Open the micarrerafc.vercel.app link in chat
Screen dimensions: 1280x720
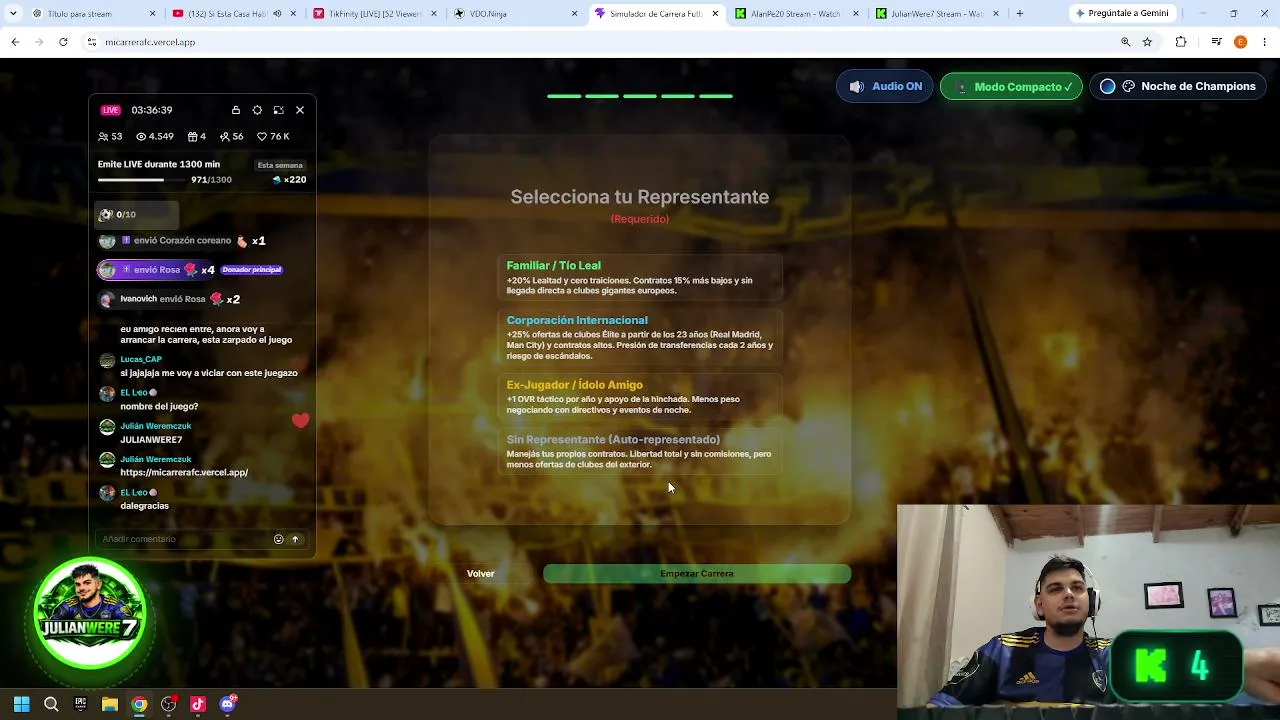[x=184, y=472]
